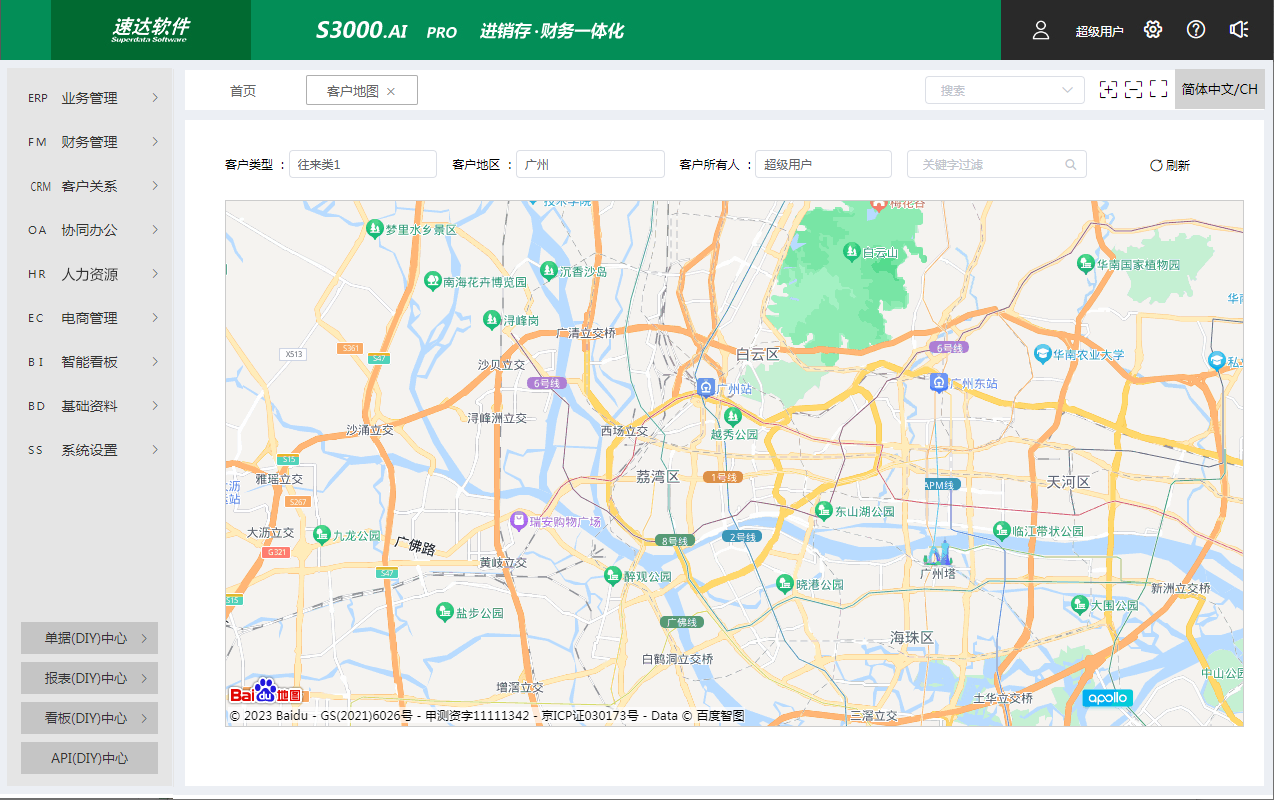The height and width of the screenshot is (800, 1274).
Task: Open the 系统设置 sidebar menu
Action: click(x=90, y=450)
